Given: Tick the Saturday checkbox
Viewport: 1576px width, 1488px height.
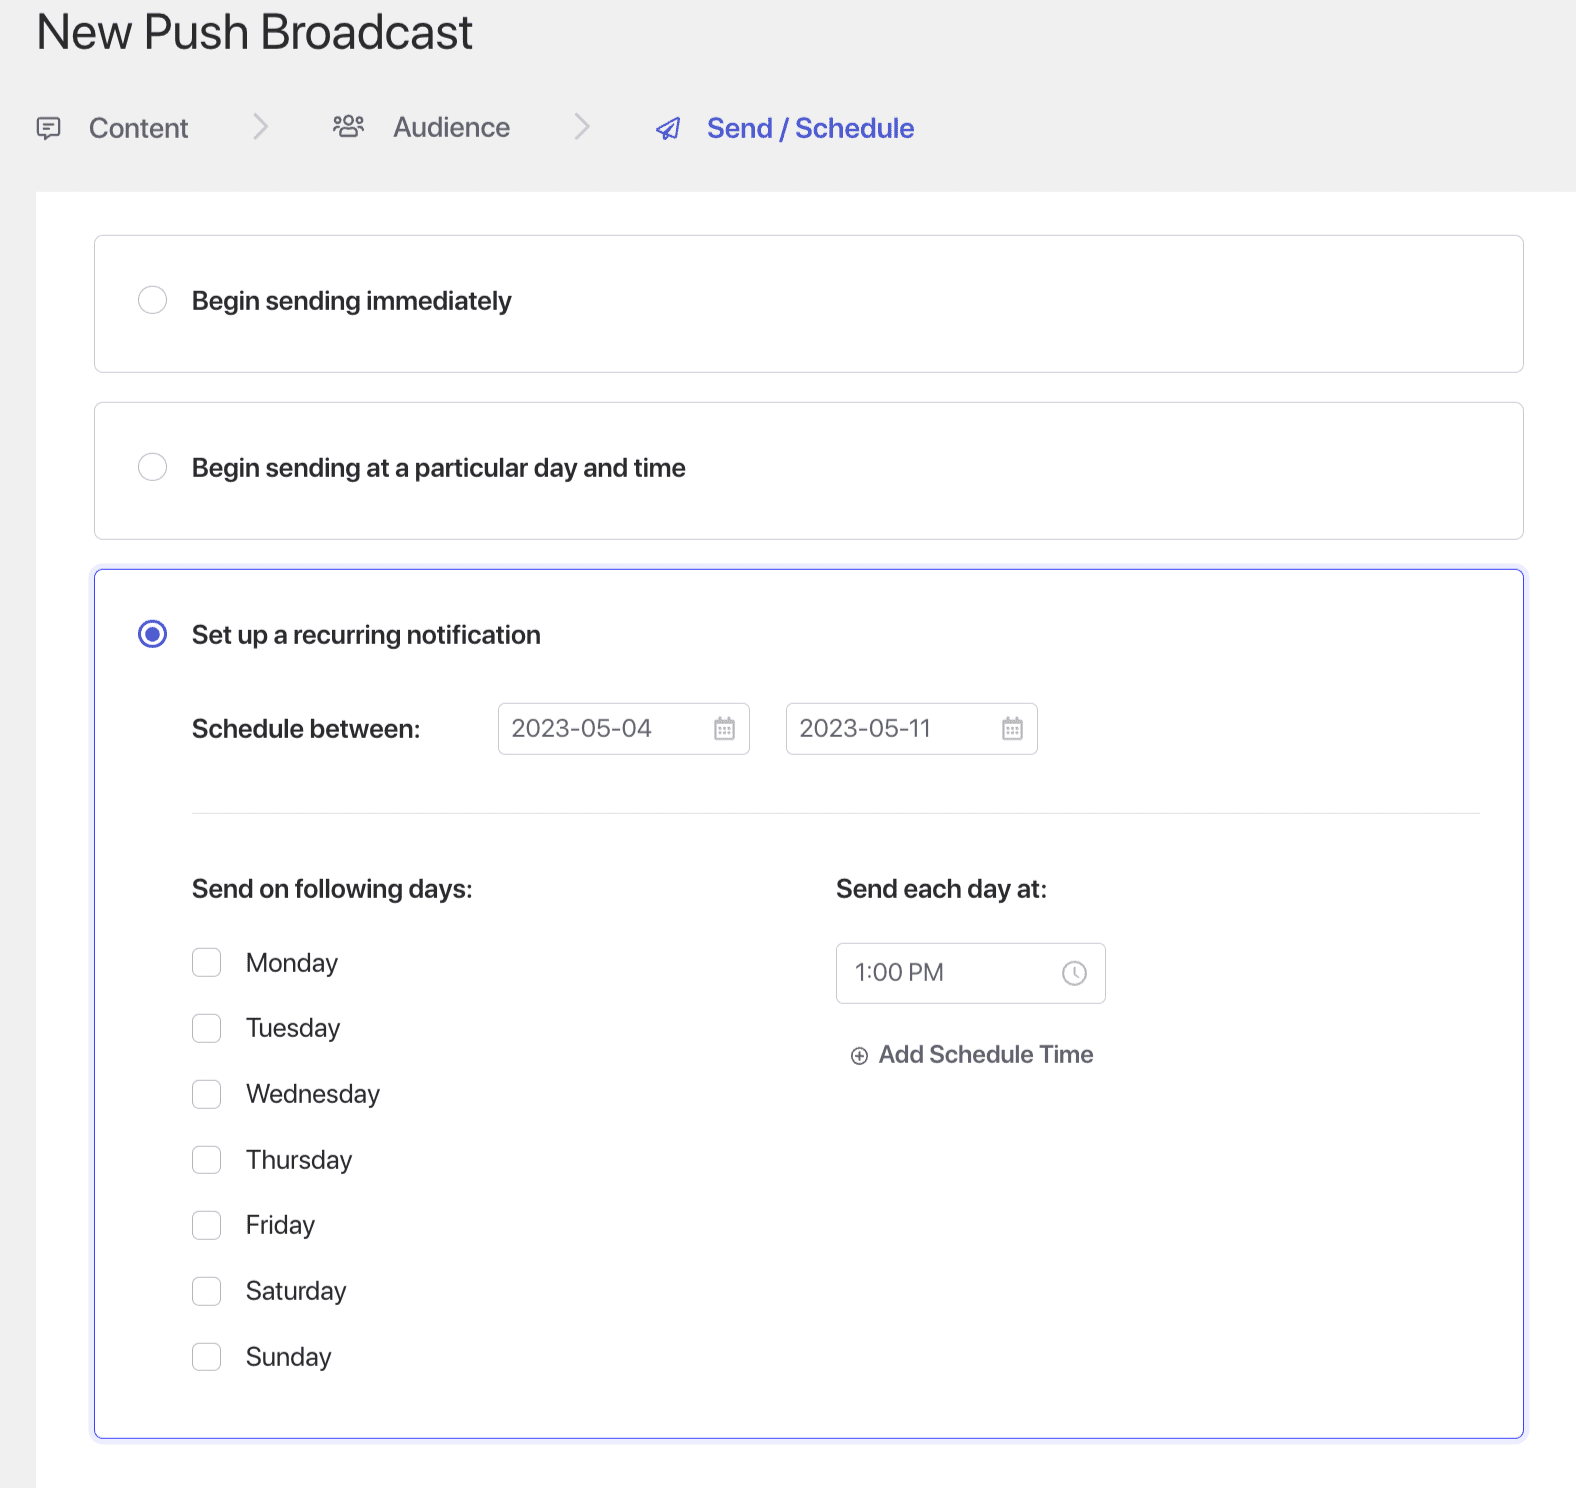Looking at the screenshot, I should pos(207,1291).
